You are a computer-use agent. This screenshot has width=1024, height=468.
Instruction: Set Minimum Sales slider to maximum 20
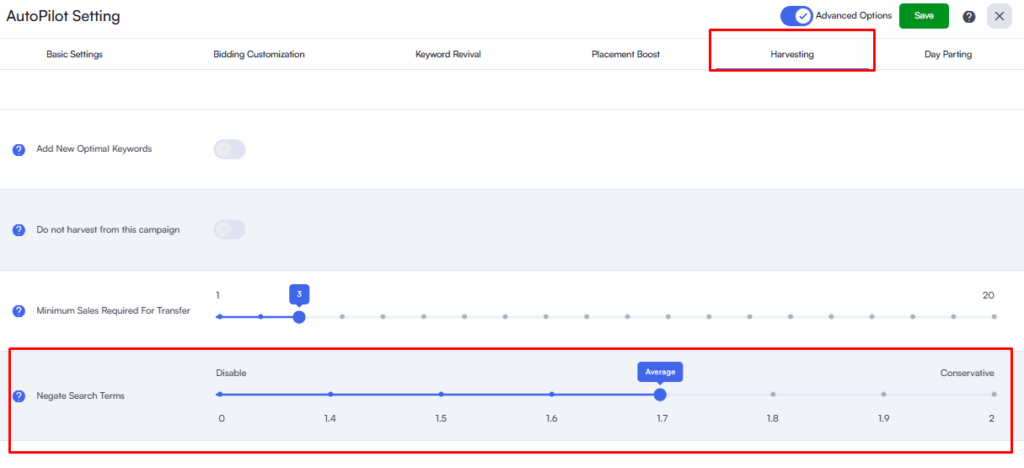coord(993,317)
